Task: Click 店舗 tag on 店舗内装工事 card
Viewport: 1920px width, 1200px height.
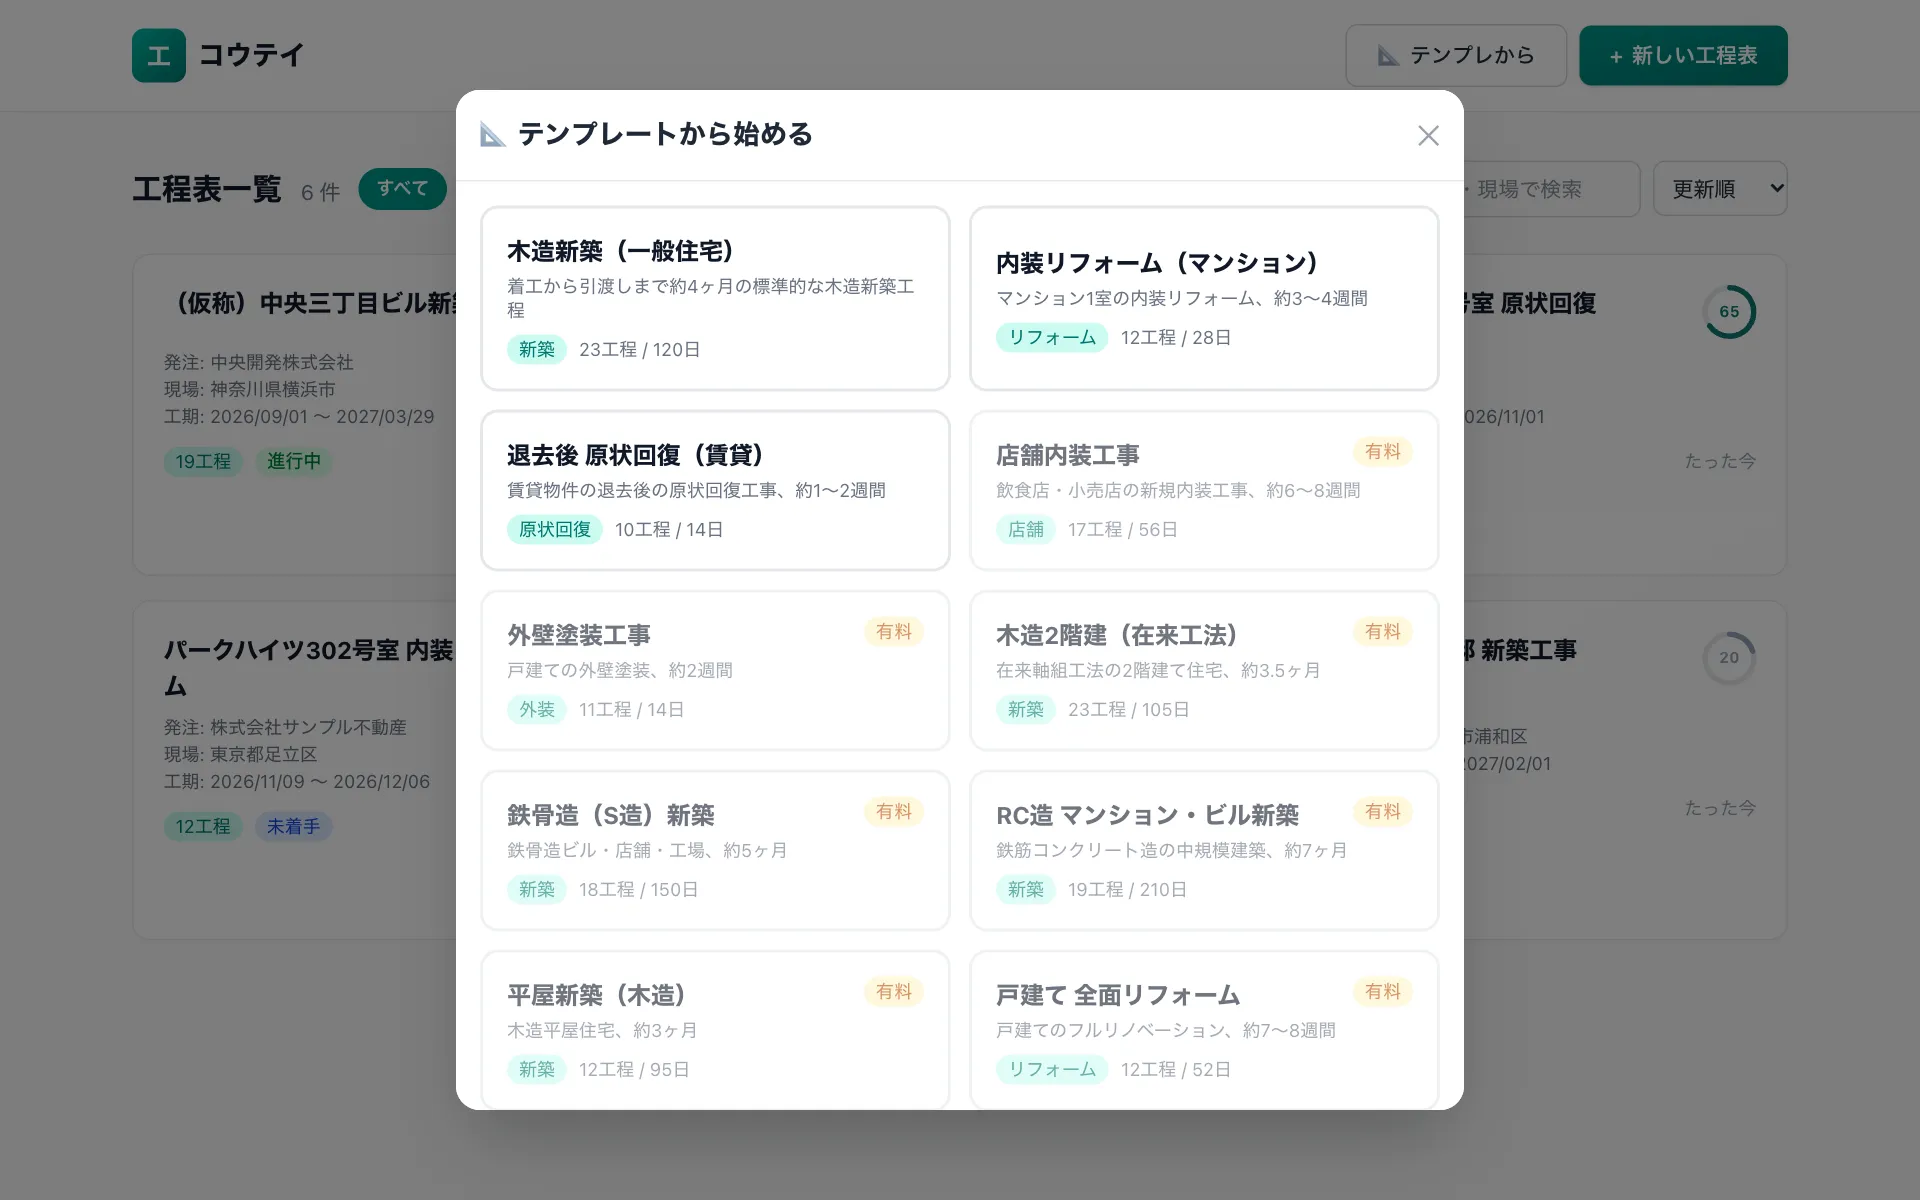Action: pos(1026,529)
